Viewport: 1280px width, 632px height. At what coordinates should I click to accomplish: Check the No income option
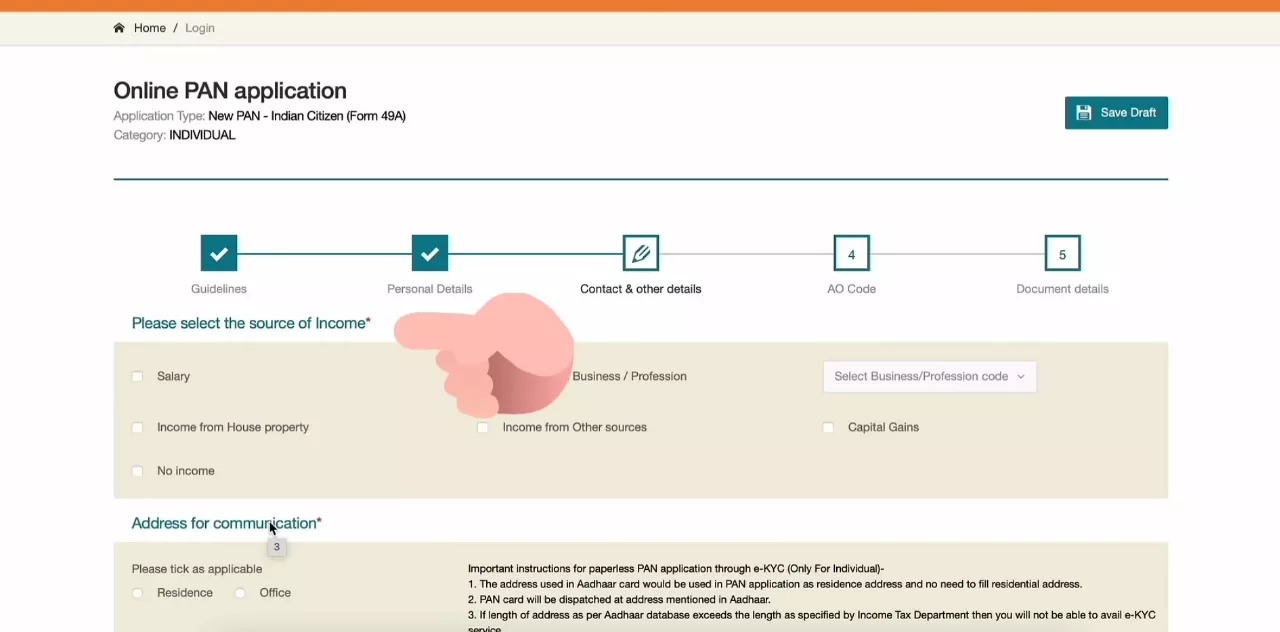137,470
